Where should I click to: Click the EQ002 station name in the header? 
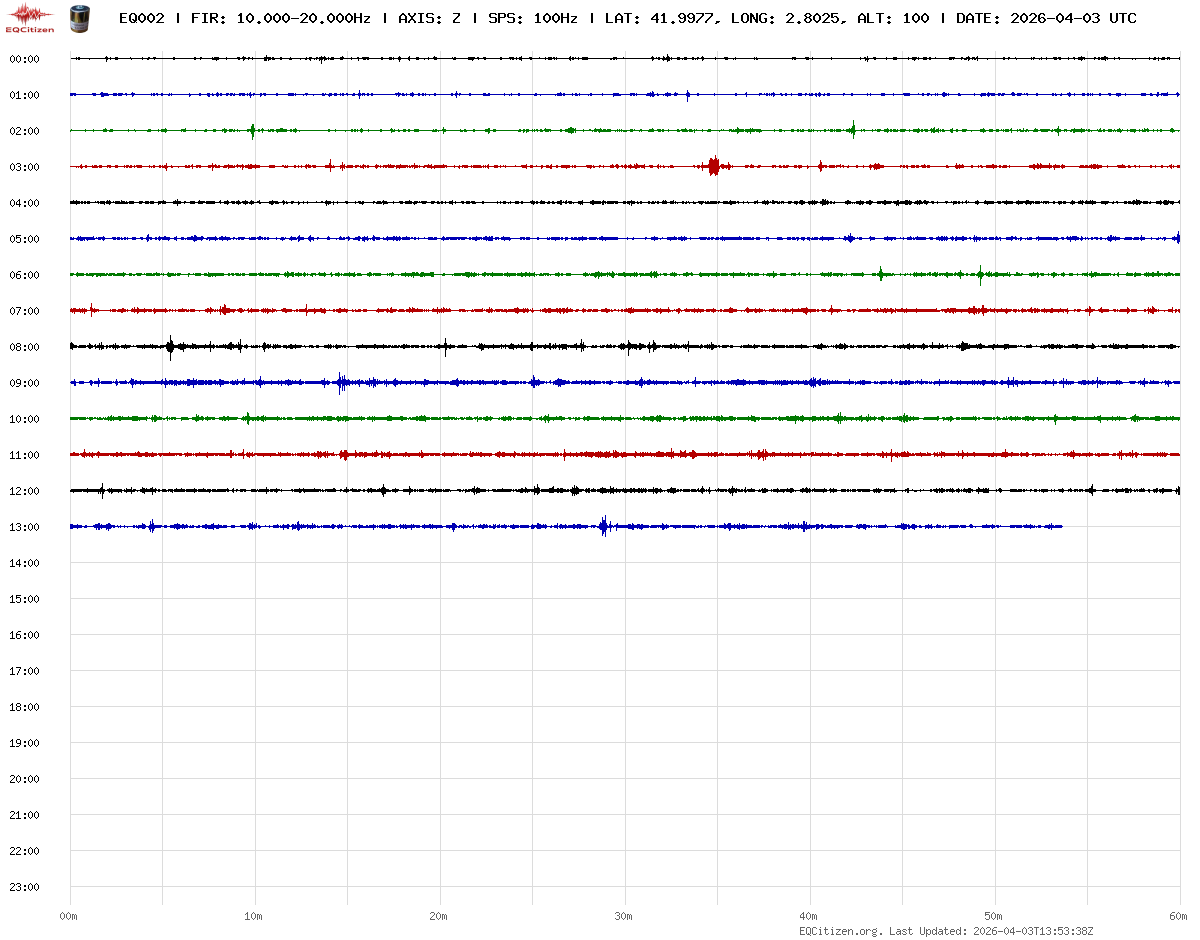click(x=141, y=18)
